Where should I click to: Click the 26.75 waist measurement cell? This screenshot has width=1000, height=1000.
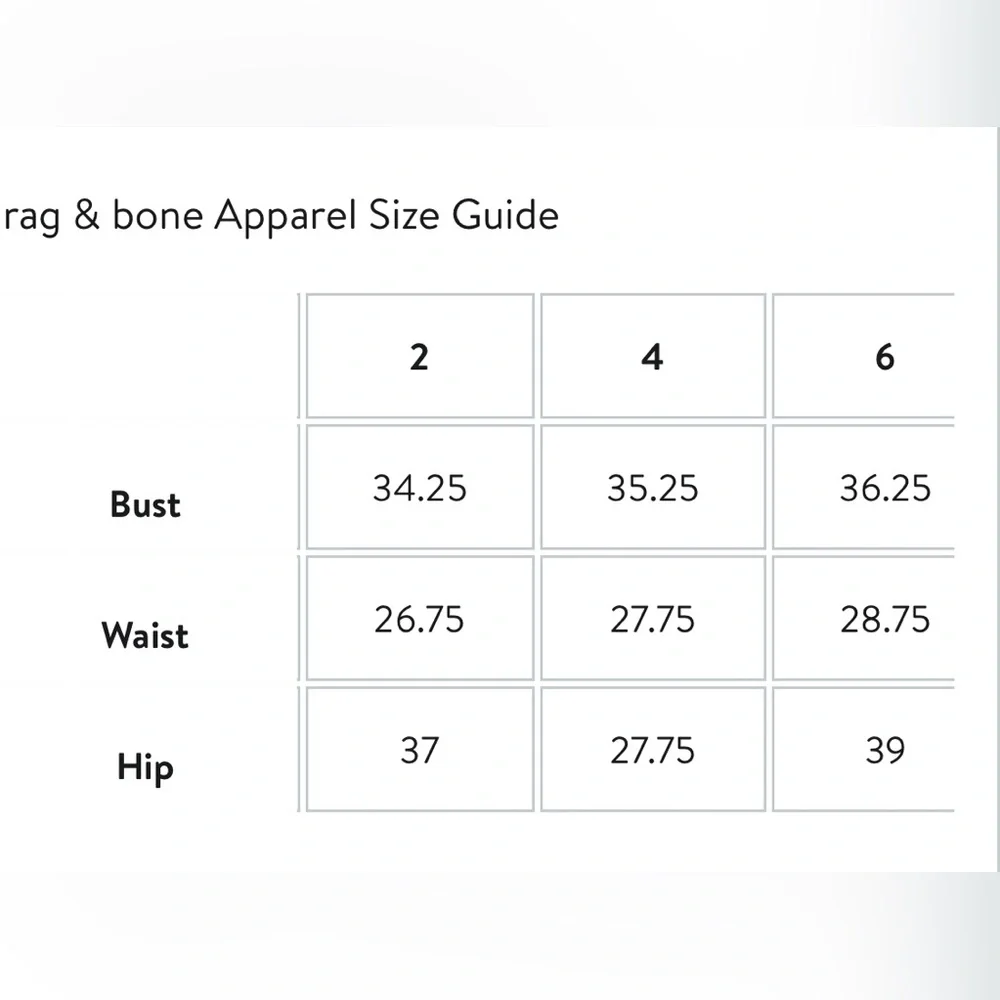point(419,619)
